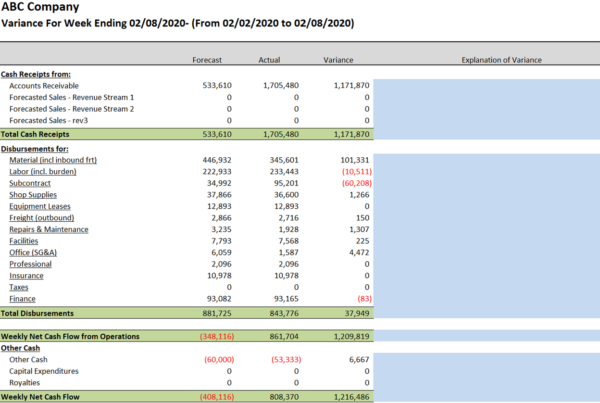Viewport: 600px width, 403px height.
Task: Select Freight variance value 150
Action: coord(363,218)
